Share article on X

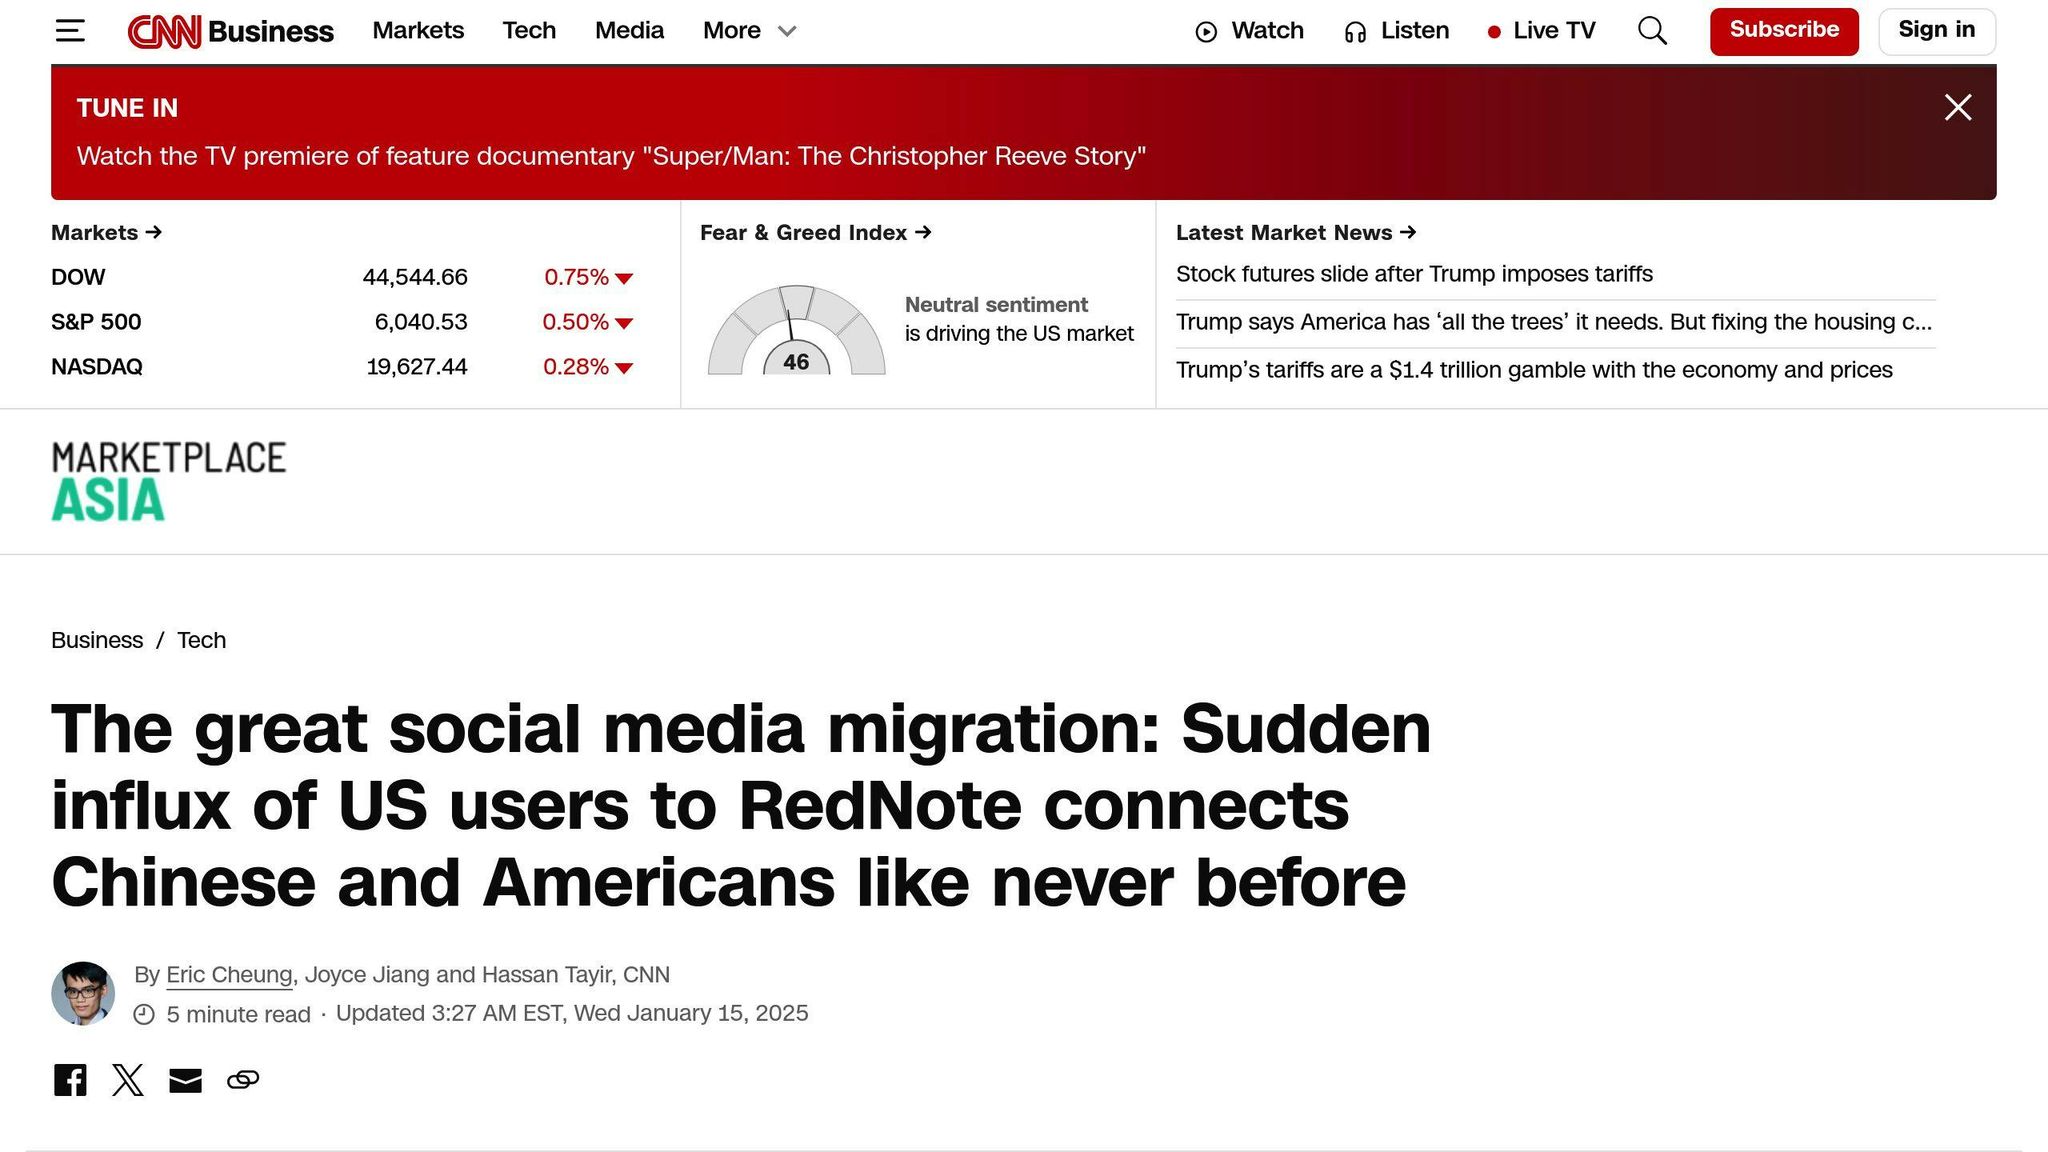(x=128, y=1080)
